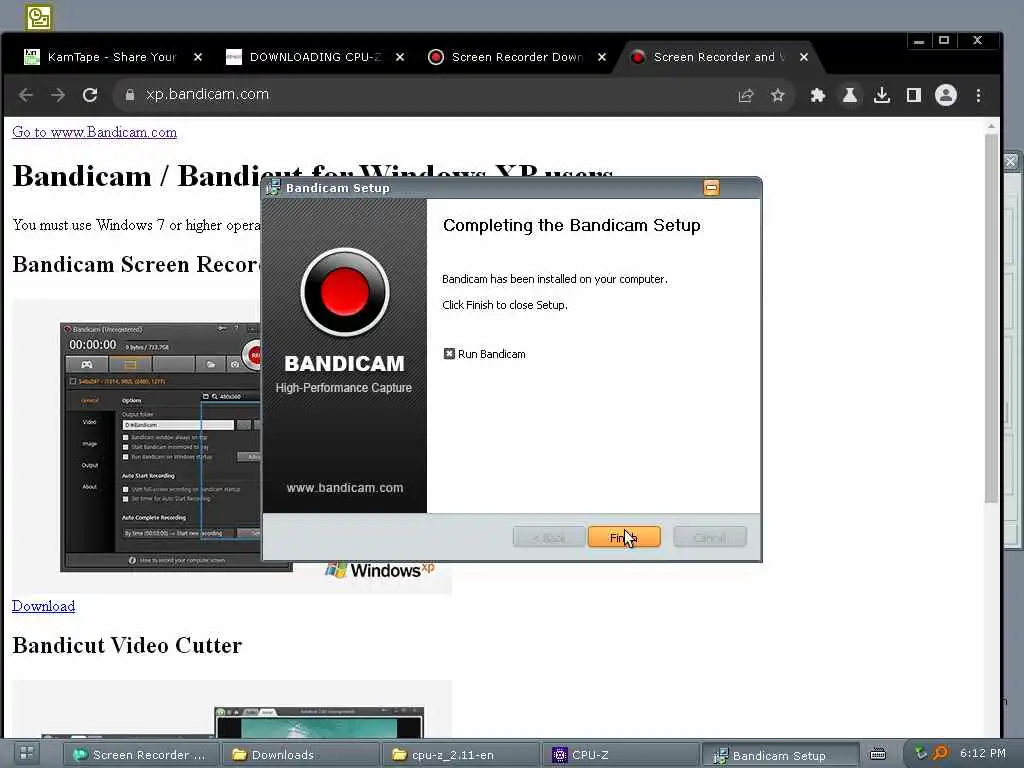Close the DOWNLOADING CPU-Z tab

(x=400, y=57)
